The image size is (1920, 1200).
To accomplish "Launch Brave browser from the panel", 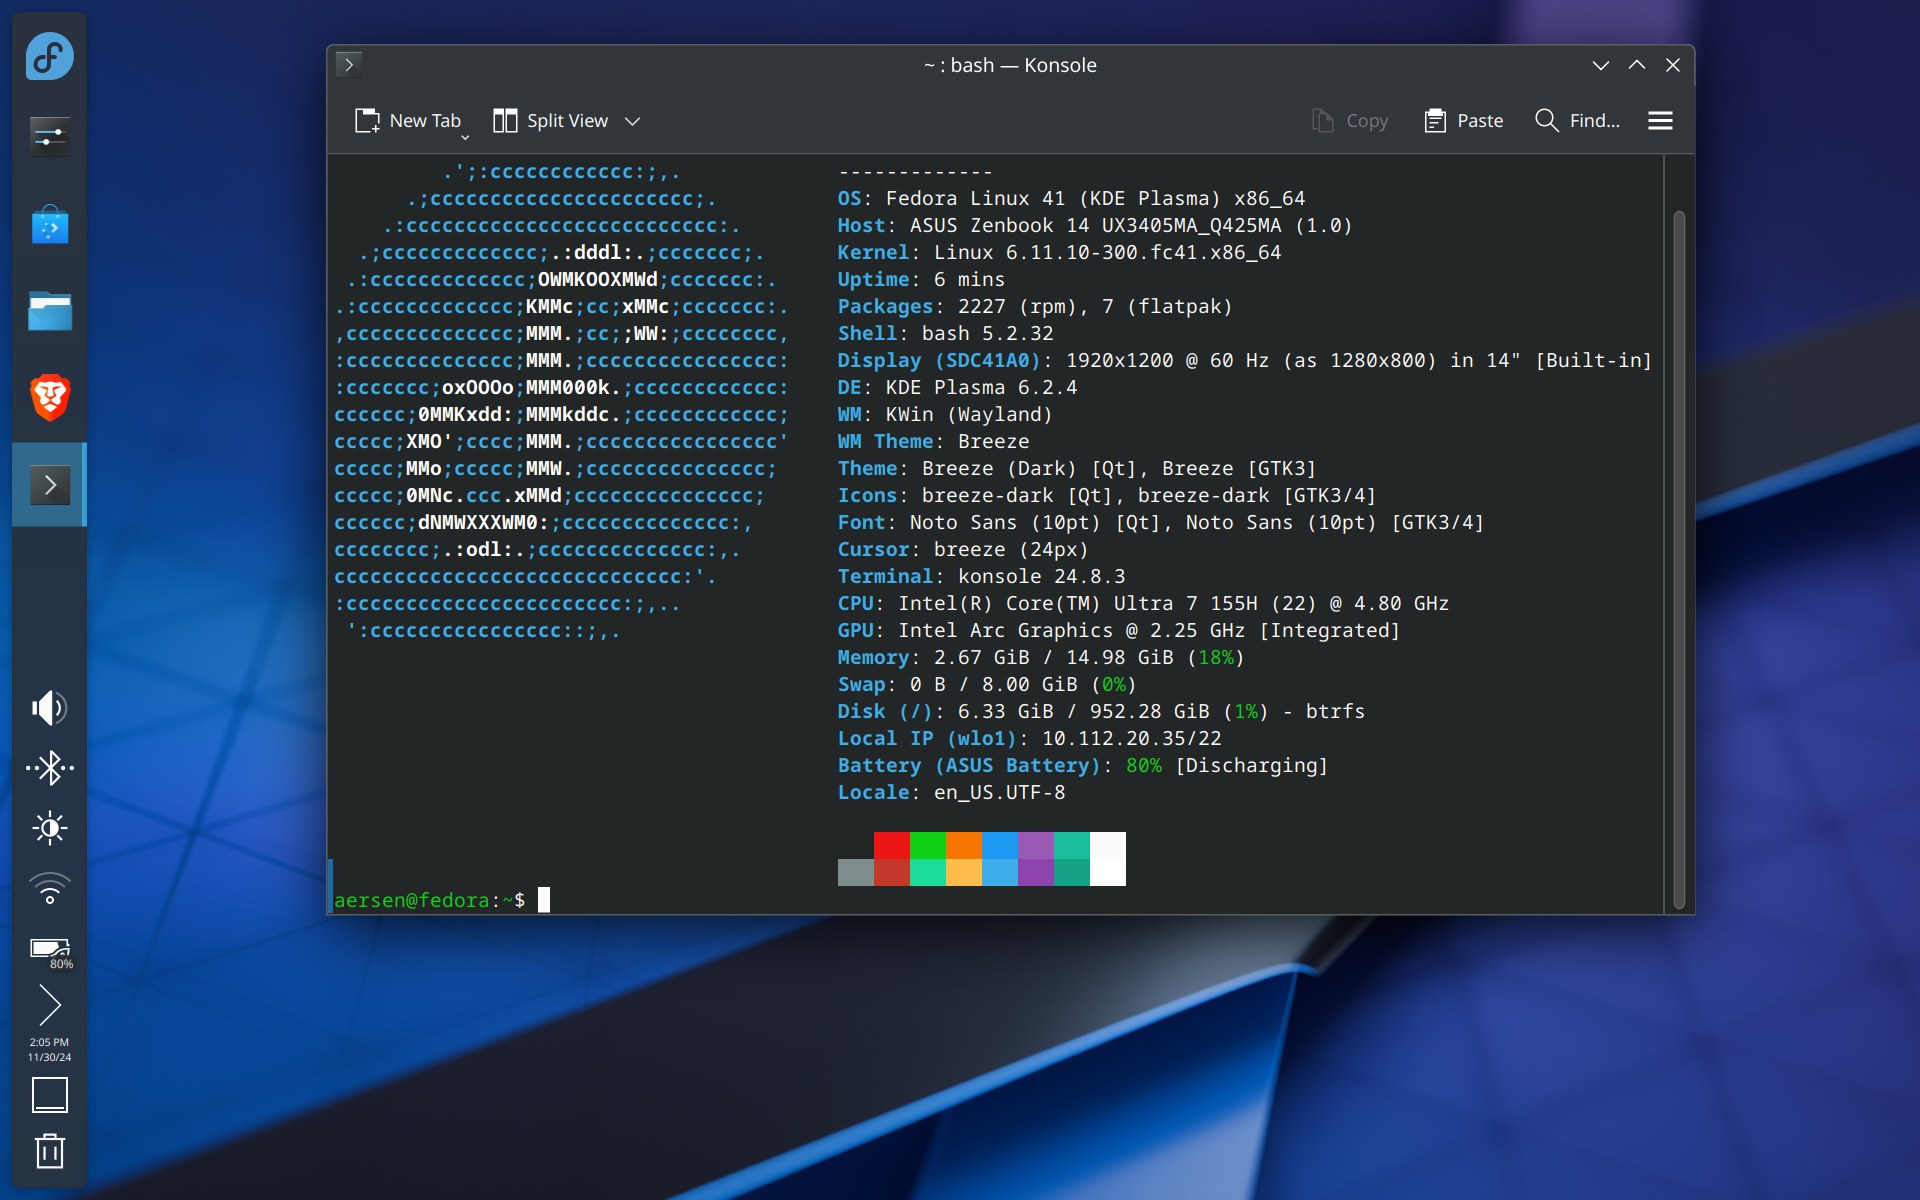I will tap(49, 397).
